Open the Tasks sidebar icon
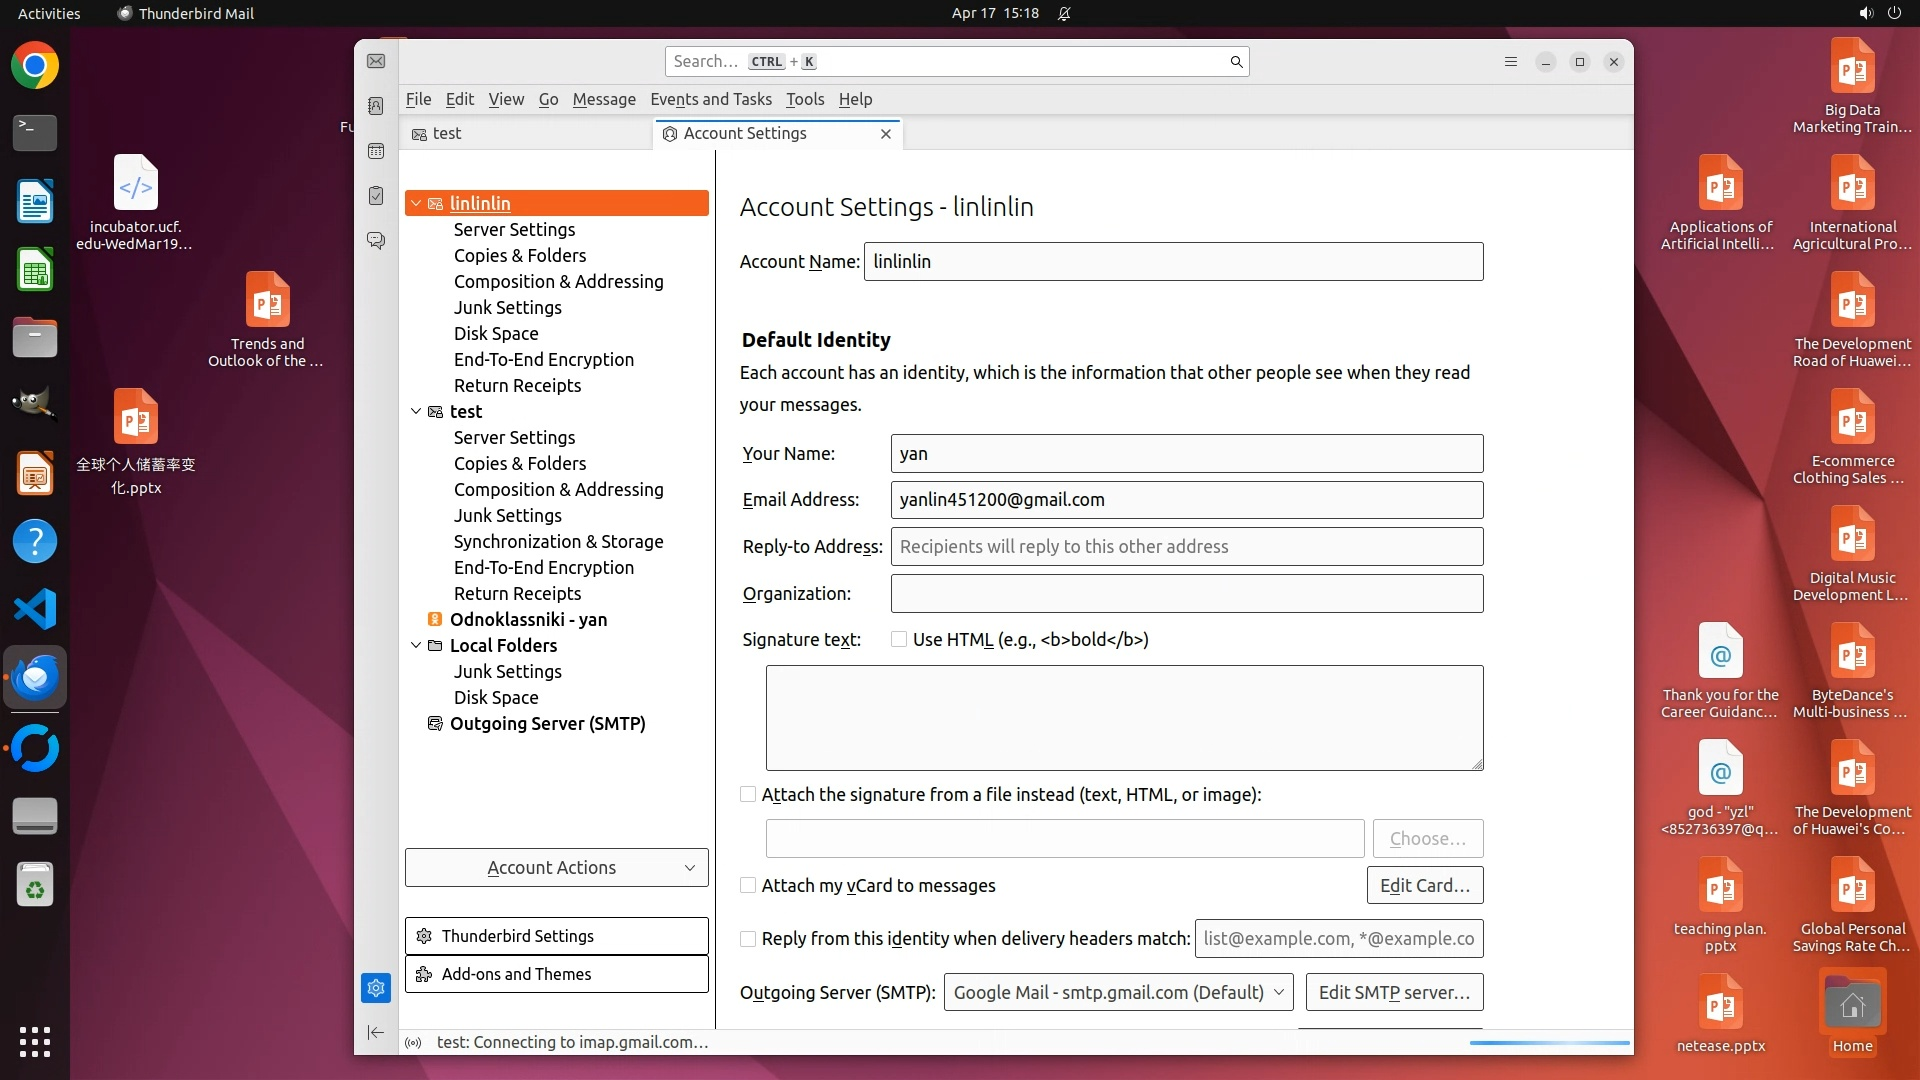This screenshot has height=1080, width=1920. (376, 196)
